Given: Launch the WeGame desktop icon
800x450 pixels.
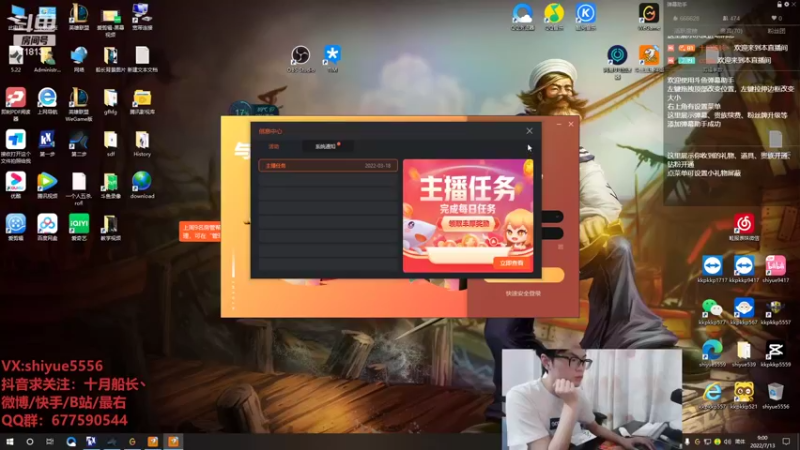Looking at the screenshot, I should [648, 16].
